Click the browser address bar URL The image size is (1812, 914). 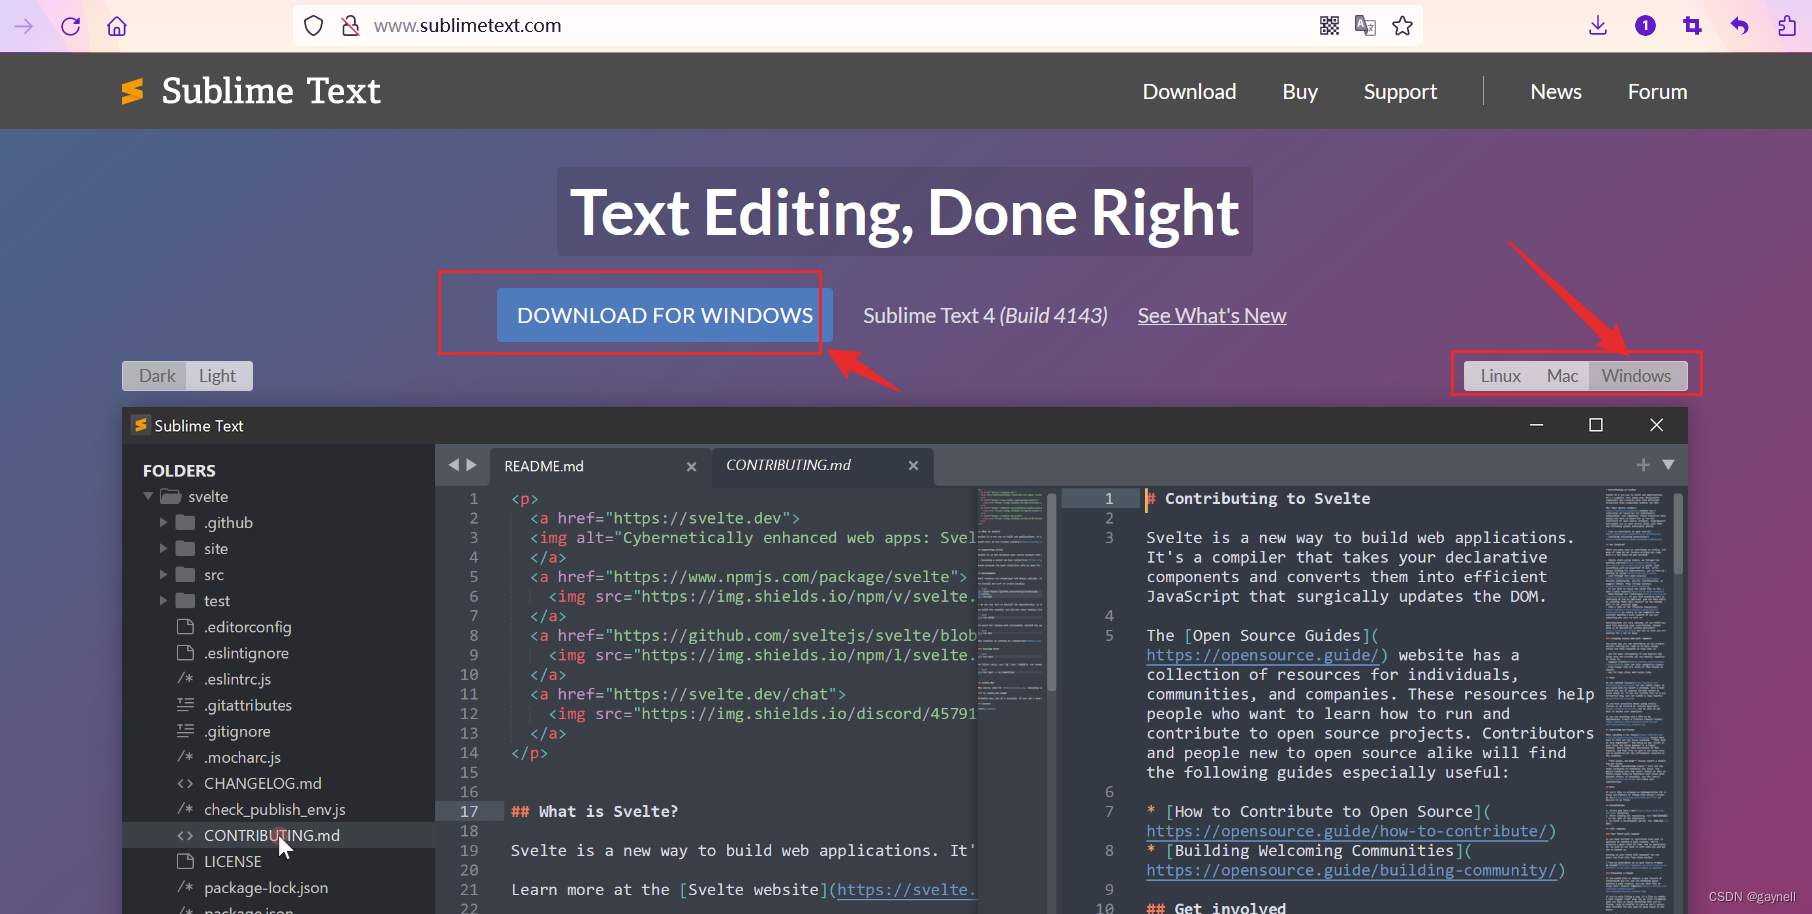(x=467, y=26)
